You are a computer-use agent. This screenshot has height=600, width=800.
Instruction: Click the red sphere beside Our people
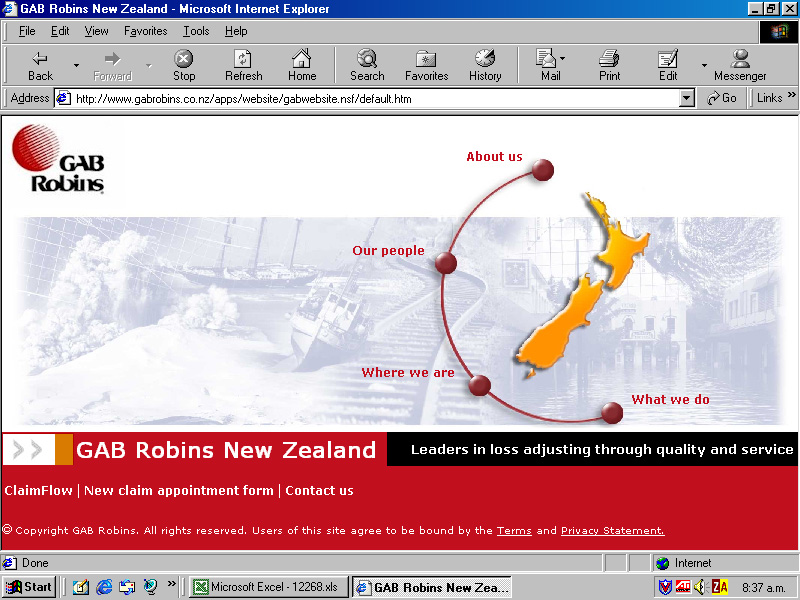(446, 263)
